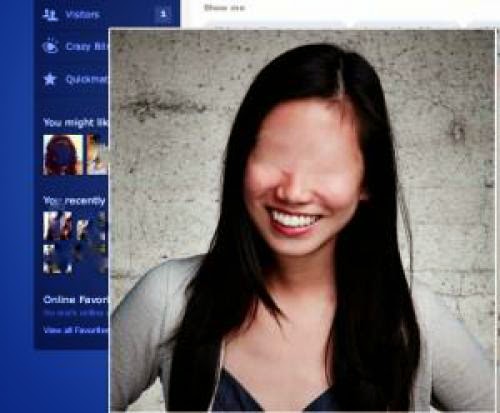The width and height of the screenshot is (500, 413).
Task: Click the Crazy Blind Date icon
Action: tap(51, 46)
